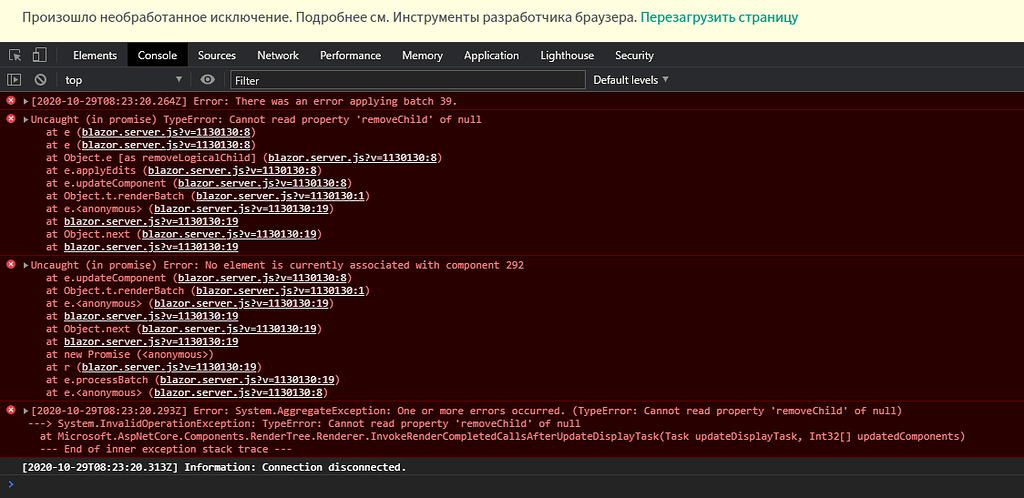1024x498 pixels.
Task: Expand the removeChild TypeError entry
Action: [x=26, y=120]
